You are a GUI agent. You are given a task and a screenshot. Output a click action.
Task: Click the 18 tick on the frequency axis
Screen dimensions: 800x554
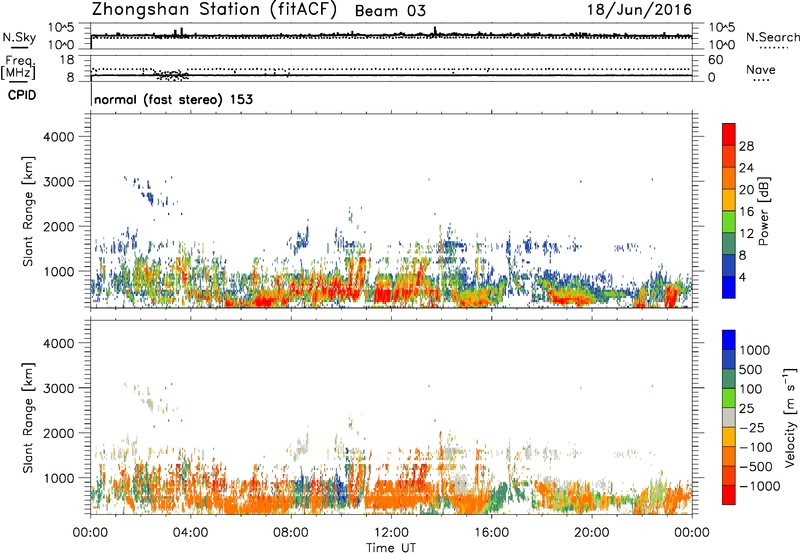[x=67, y=60]
